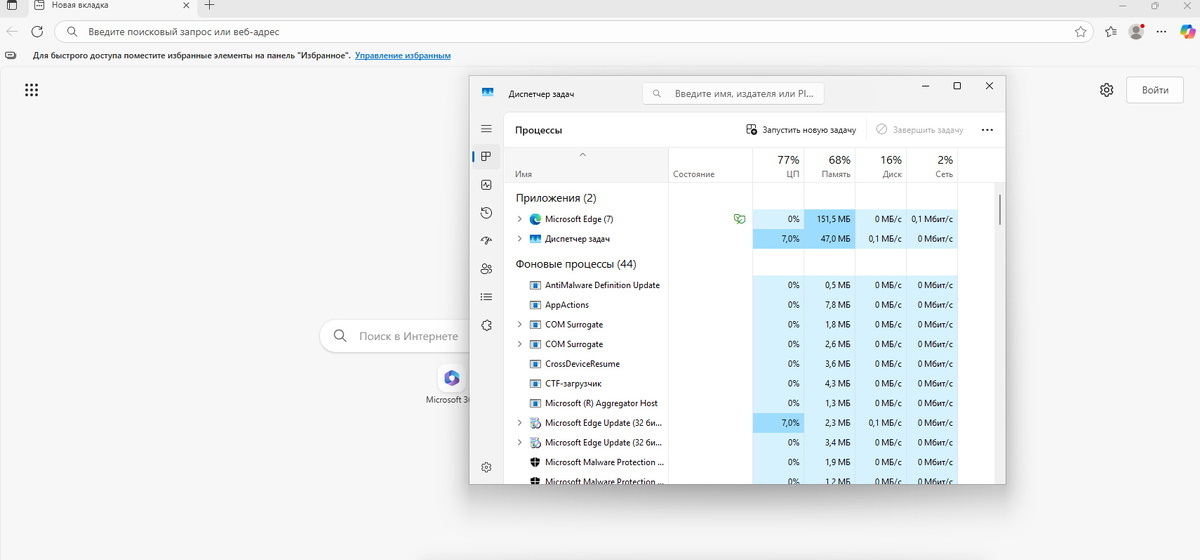Expand second Microsoft Edge Update (32 бит) row
1200x560 pixels.
coord(519,442)
